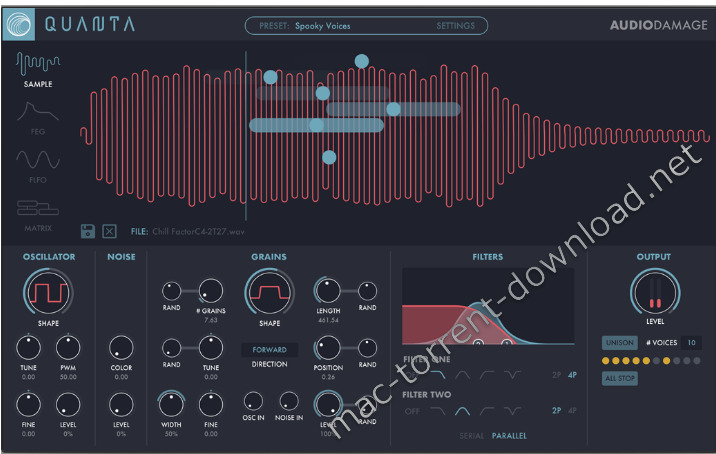Open the Settings menu
The height and width of the screenshot is (454, 716).
pyautogui.click(x=455, y=26)
